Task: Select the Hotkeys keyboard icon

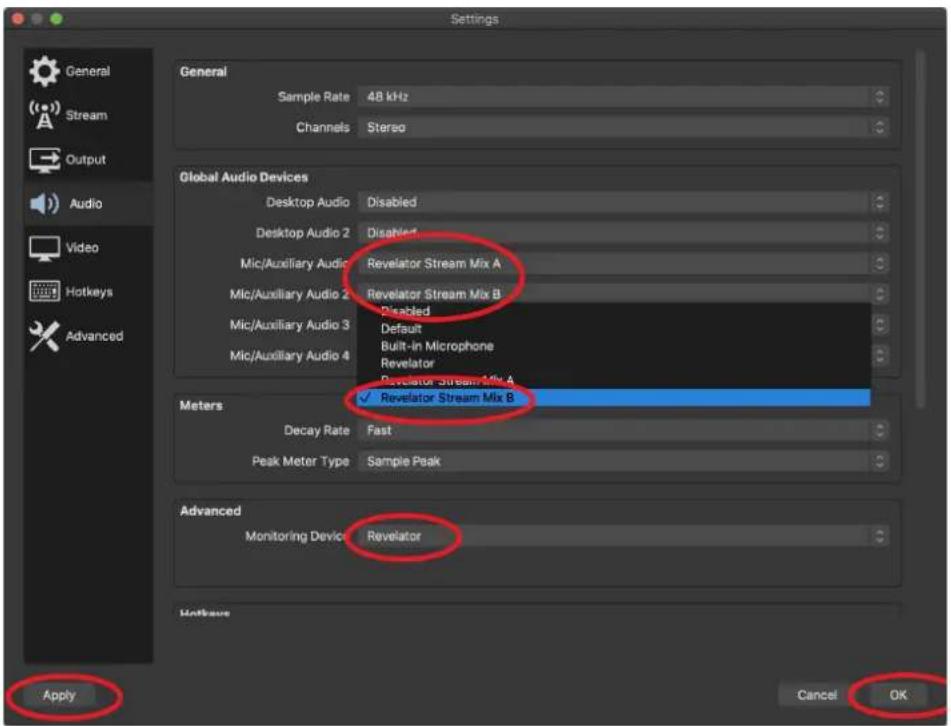Action: coord(44,292)
